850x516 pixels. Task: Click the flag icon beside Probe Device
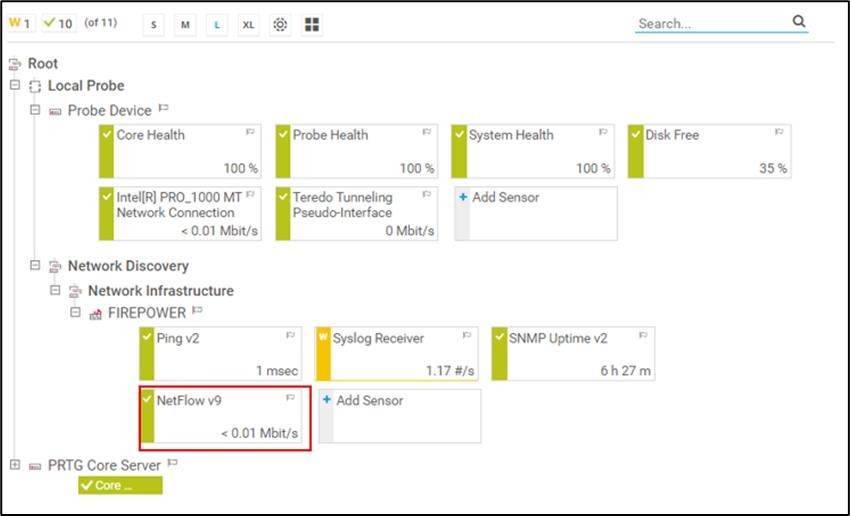point(163,109)
